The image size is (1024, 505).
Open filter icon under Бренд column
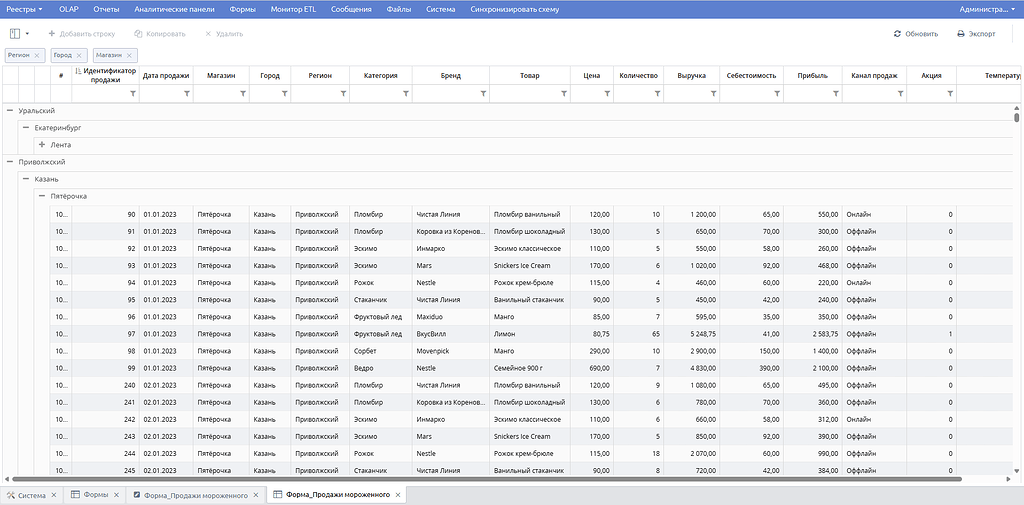coord(483,94)
